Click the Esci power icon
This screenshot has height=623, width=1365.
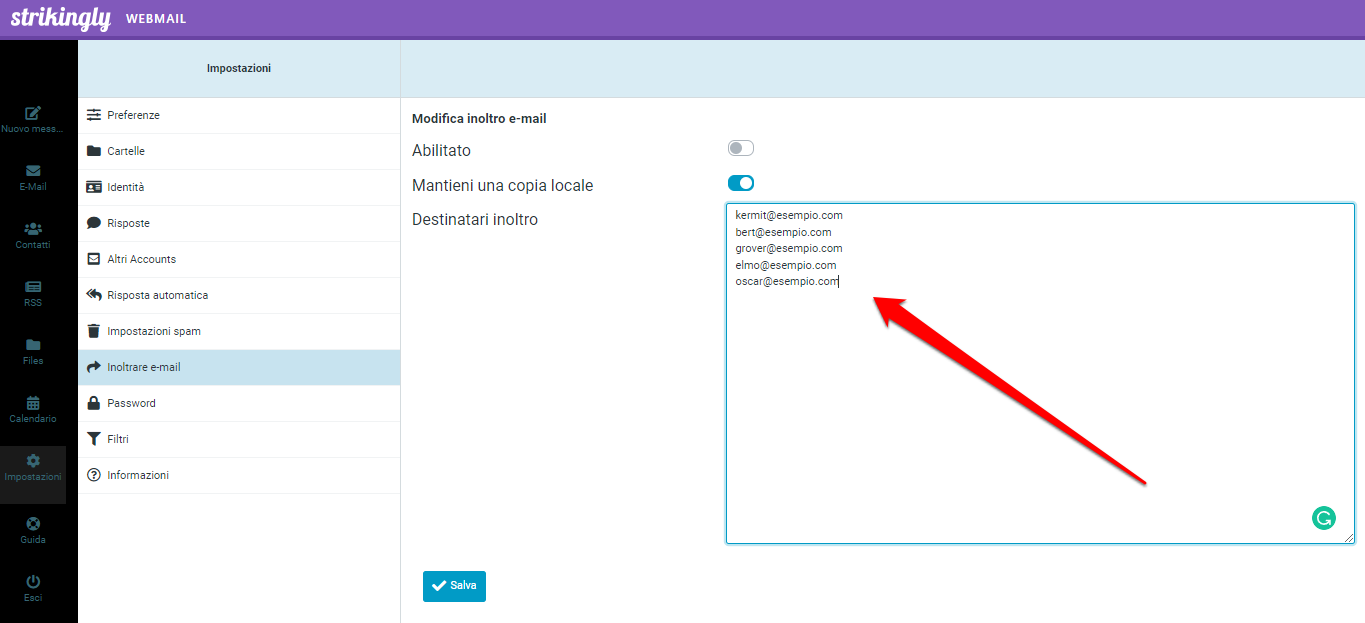pyautogui.click(x=33, y=581)
